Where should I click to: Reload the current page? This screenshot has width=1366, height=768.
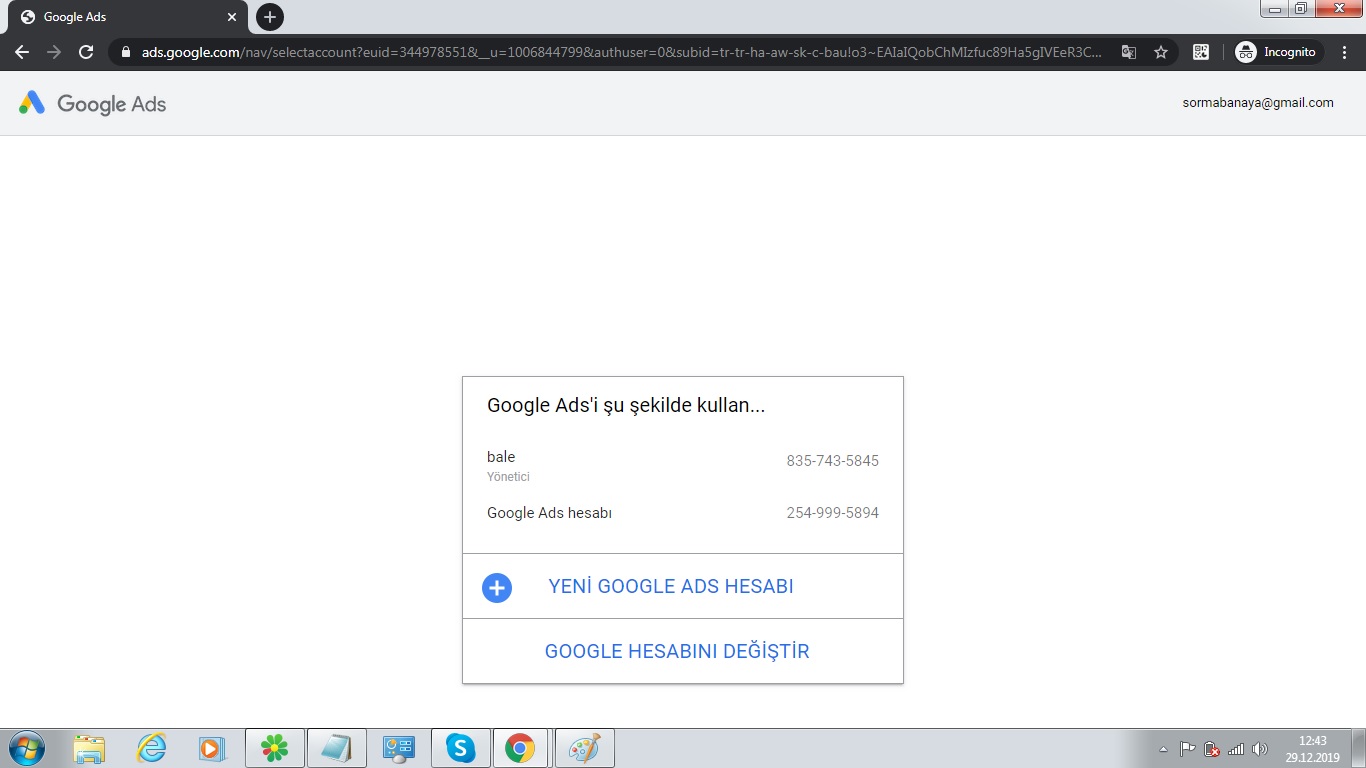click(x=86, y=52)
